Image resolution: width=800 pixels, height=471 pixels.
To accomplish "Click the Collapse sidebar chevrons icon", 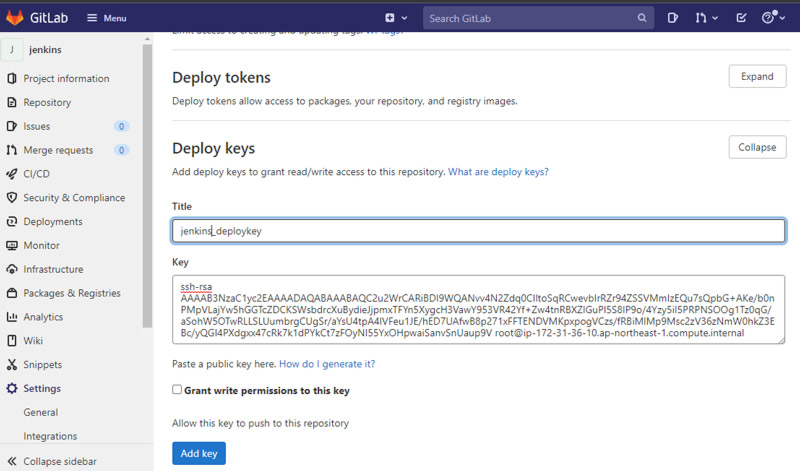I will tap(12, 461).
